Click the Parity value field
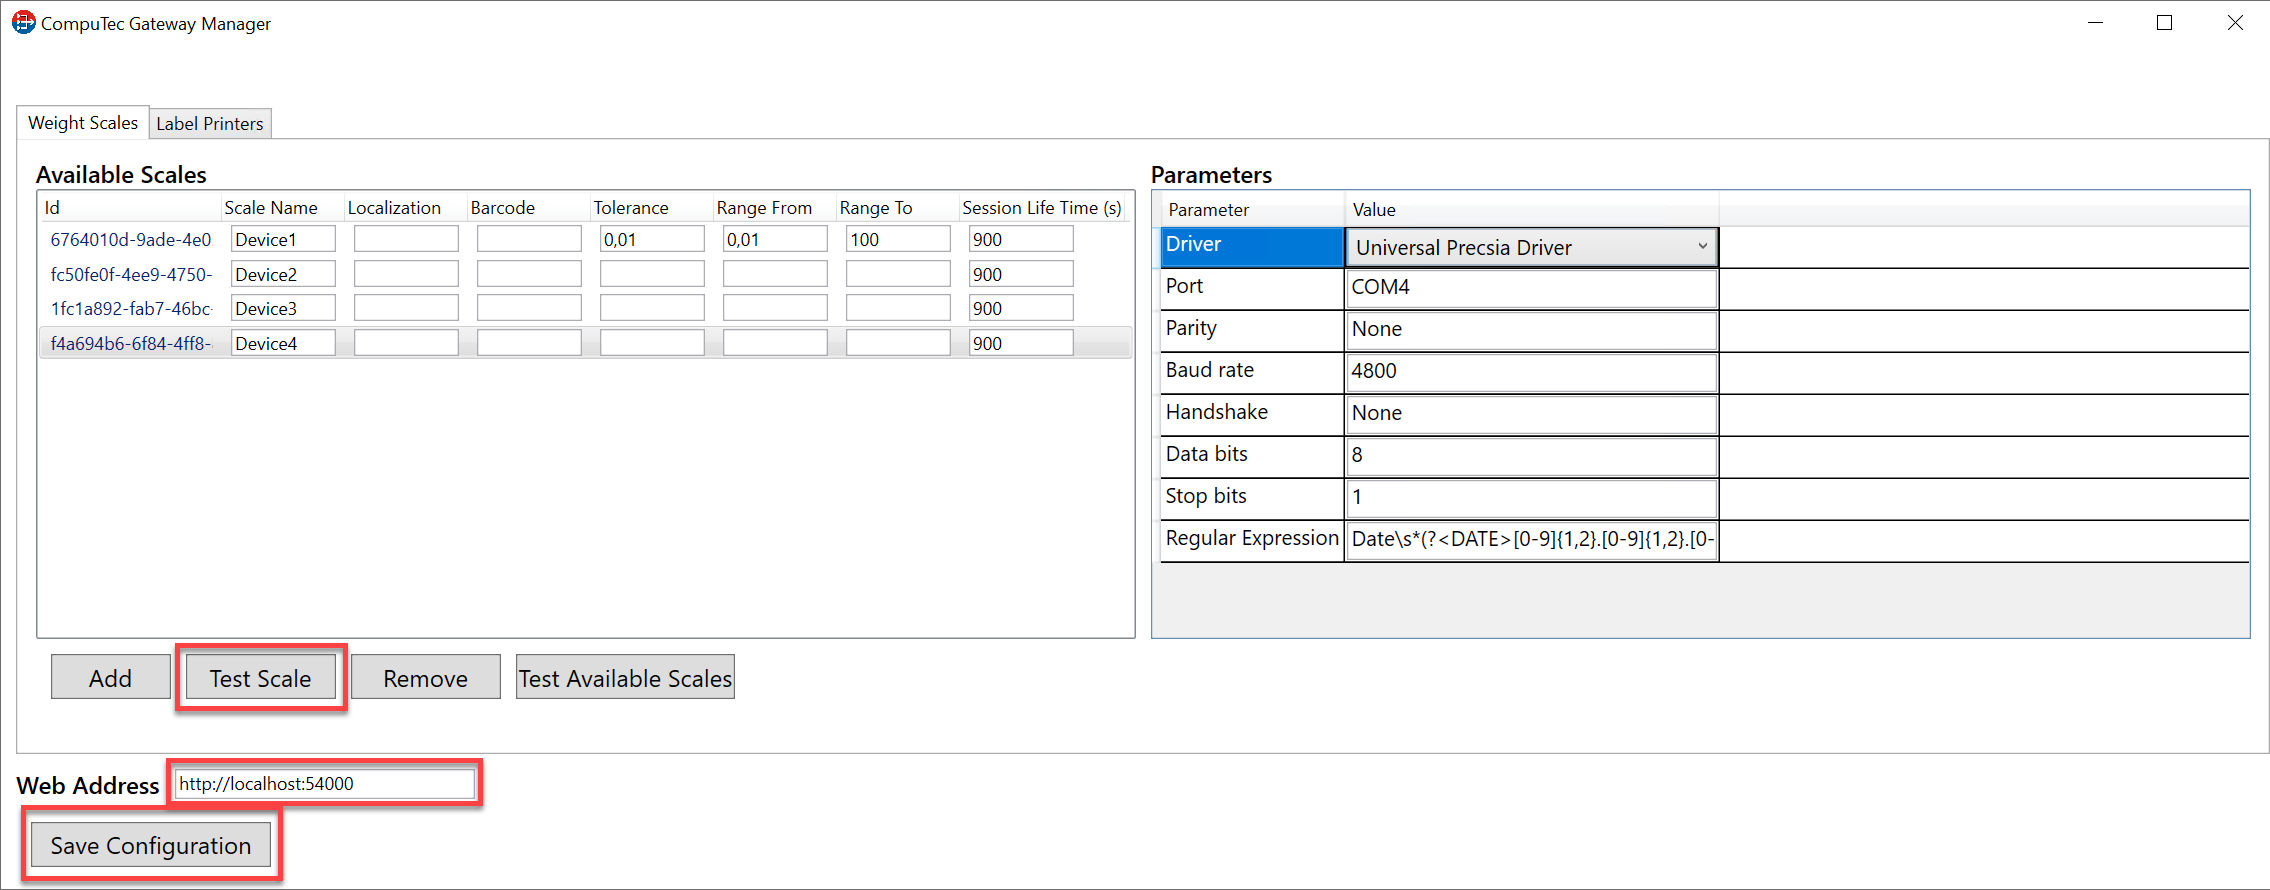 (x=1530, y=330)
